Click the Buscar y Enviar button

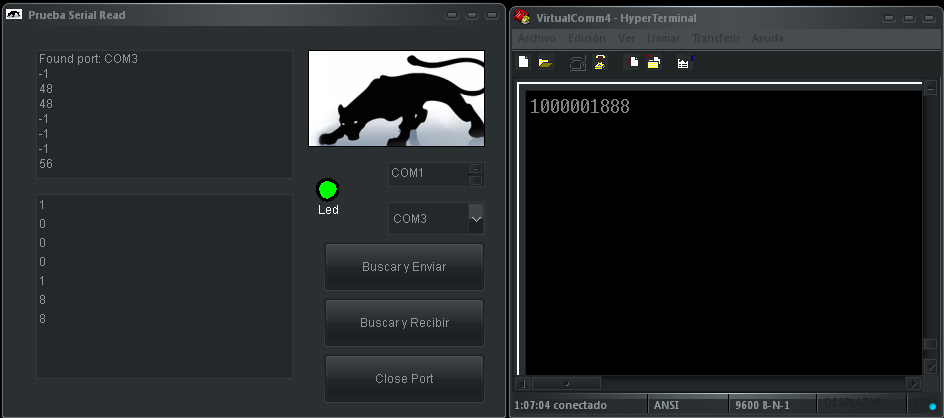tap(404, 267)
